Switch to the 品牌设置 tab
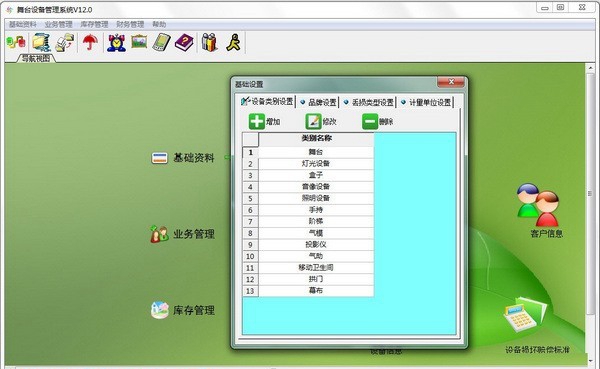 [x=318, y=102]
